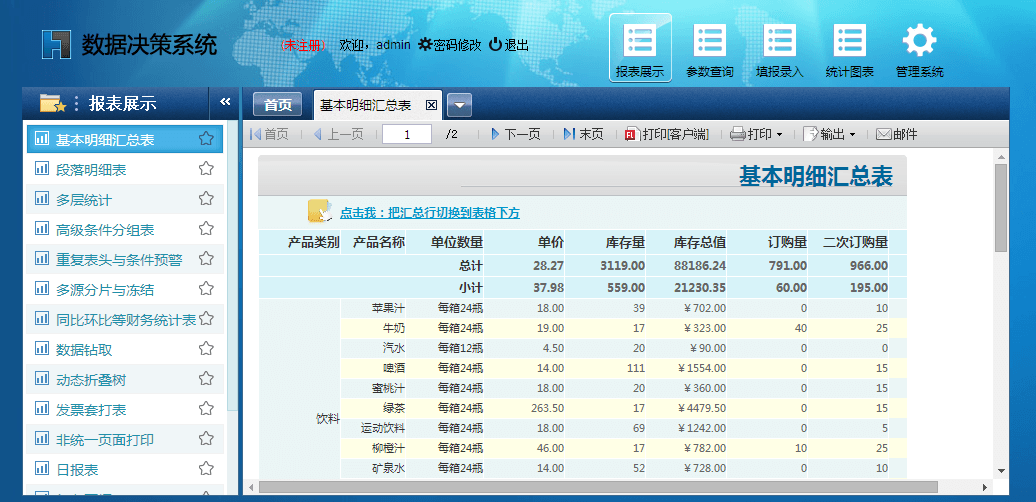
Task: Toggle favorite star for 多源分片与冻结
Action: tap(206, 289)
